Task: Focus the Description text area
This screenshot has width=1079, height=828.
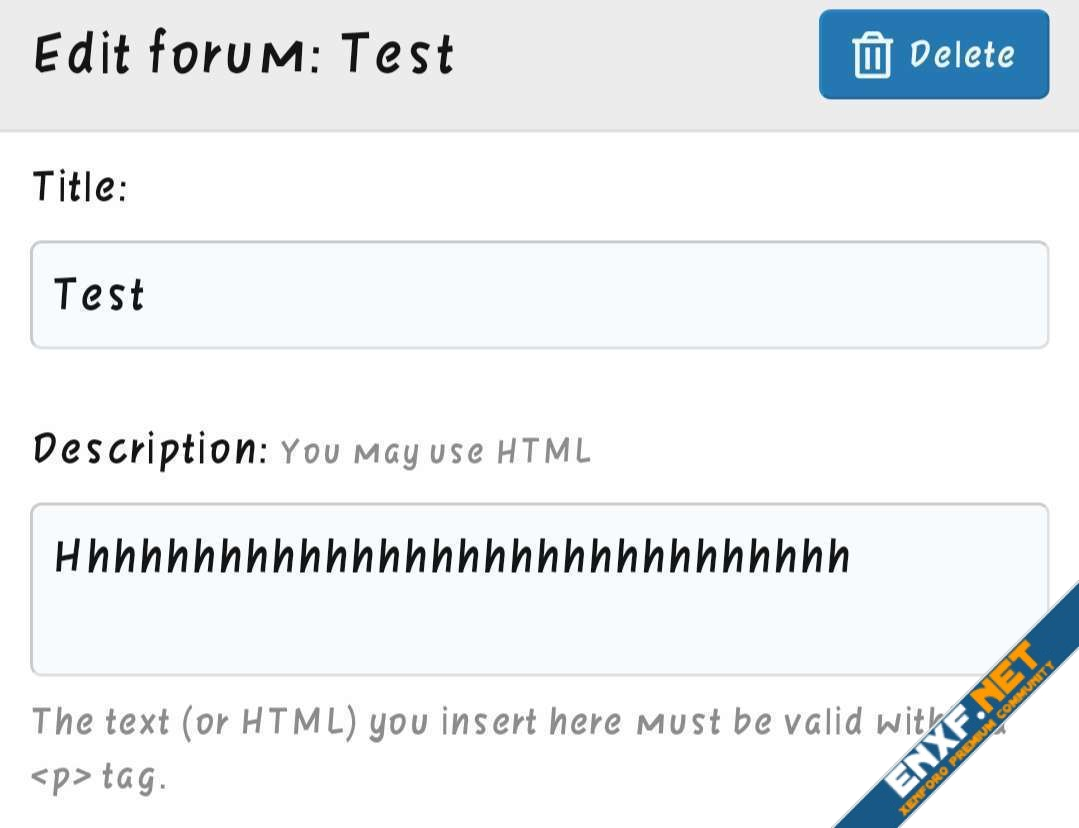Action: tap(540, 589)
